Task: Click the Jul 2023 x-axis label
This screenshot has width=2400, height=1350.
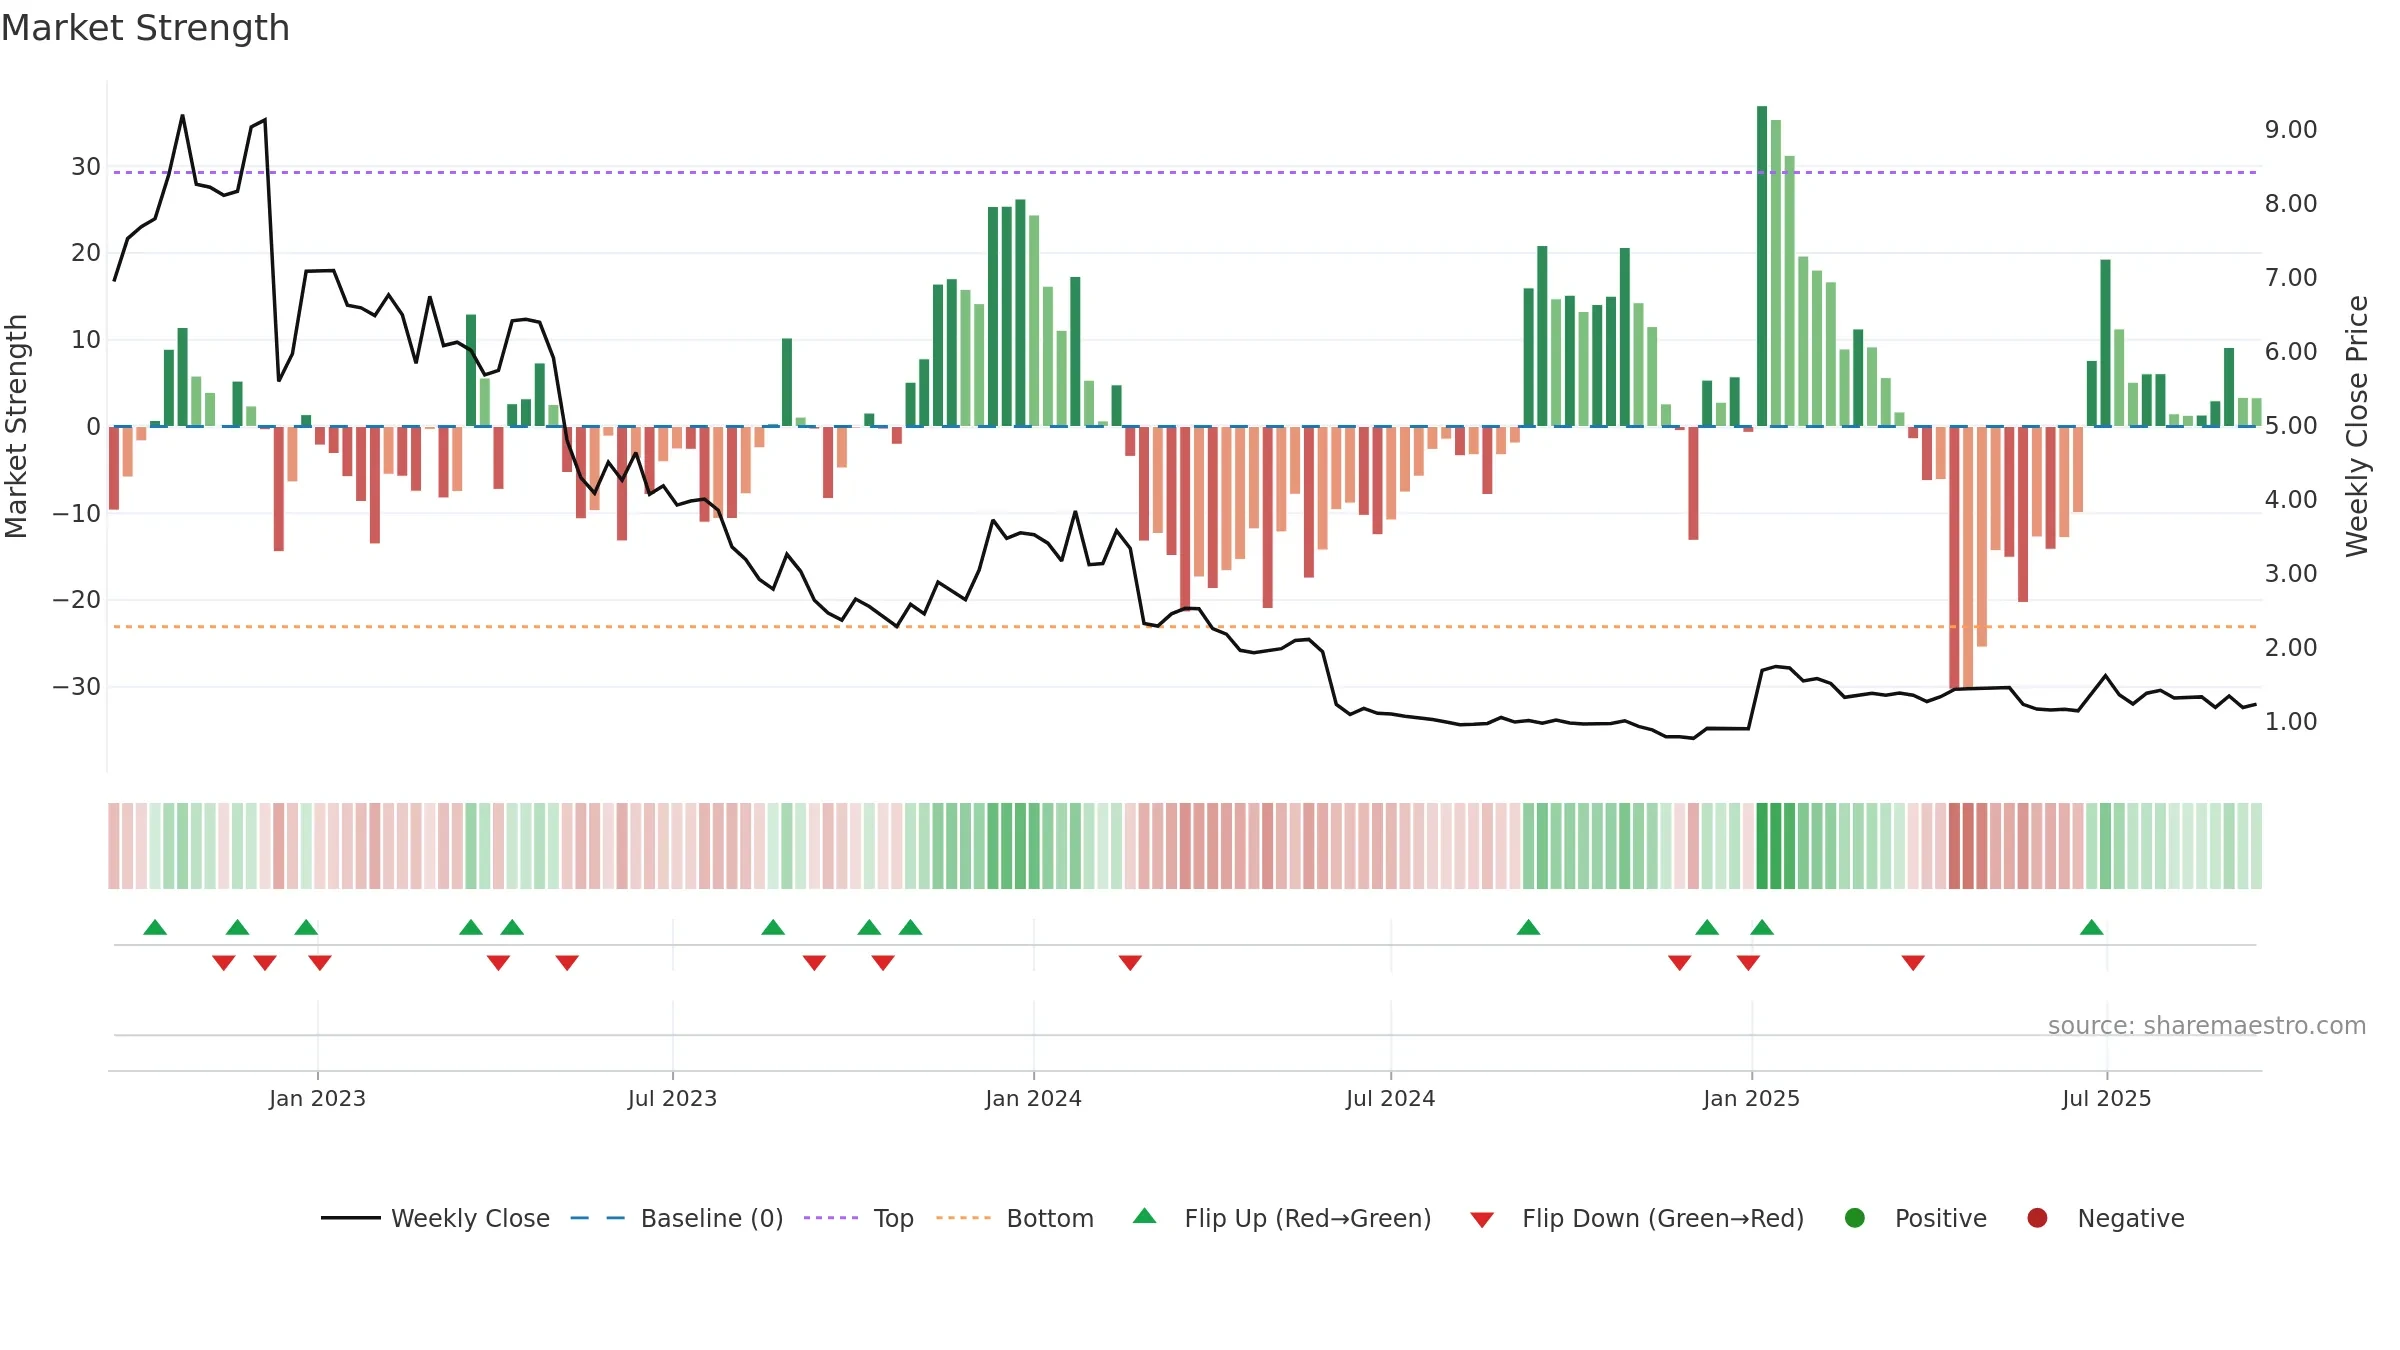Action: pos(672,1099)
